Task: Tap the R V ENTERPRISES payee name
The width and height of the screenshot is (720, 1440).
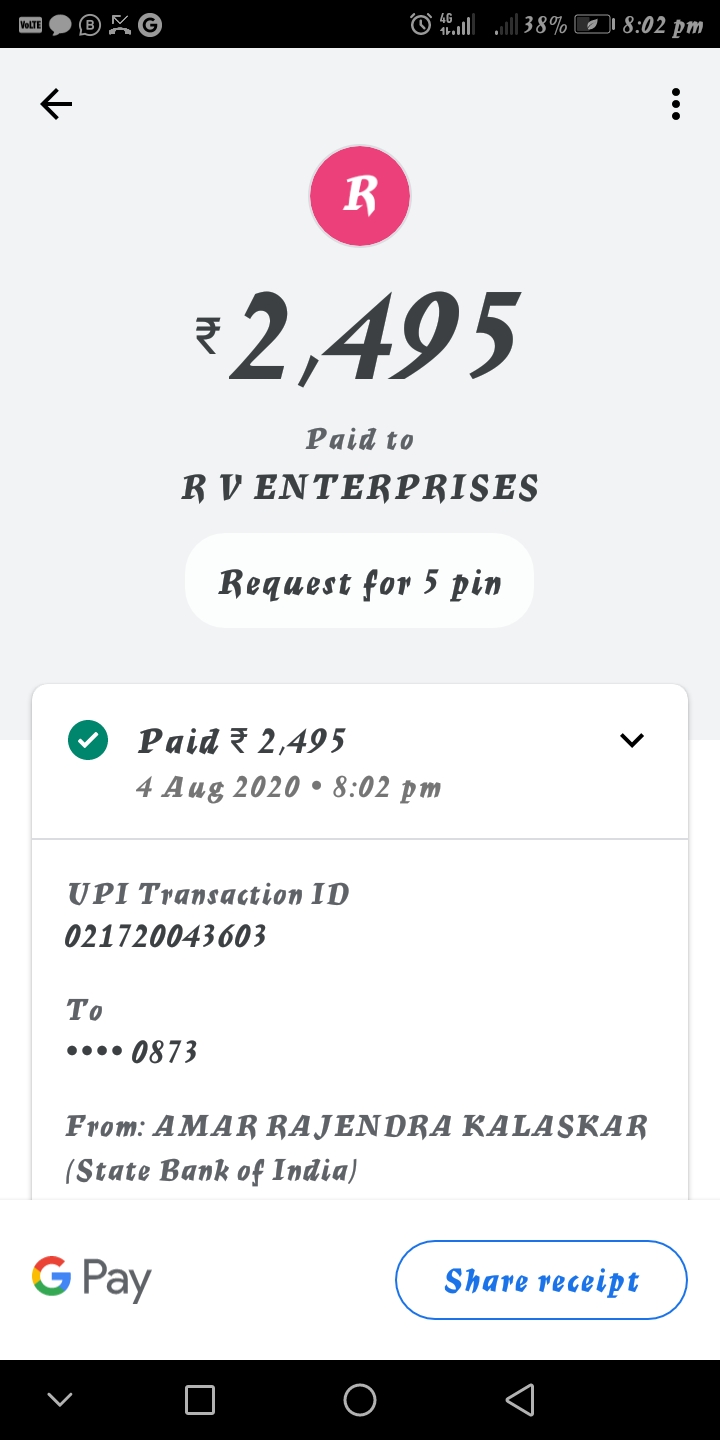Action: coord(360,488)
